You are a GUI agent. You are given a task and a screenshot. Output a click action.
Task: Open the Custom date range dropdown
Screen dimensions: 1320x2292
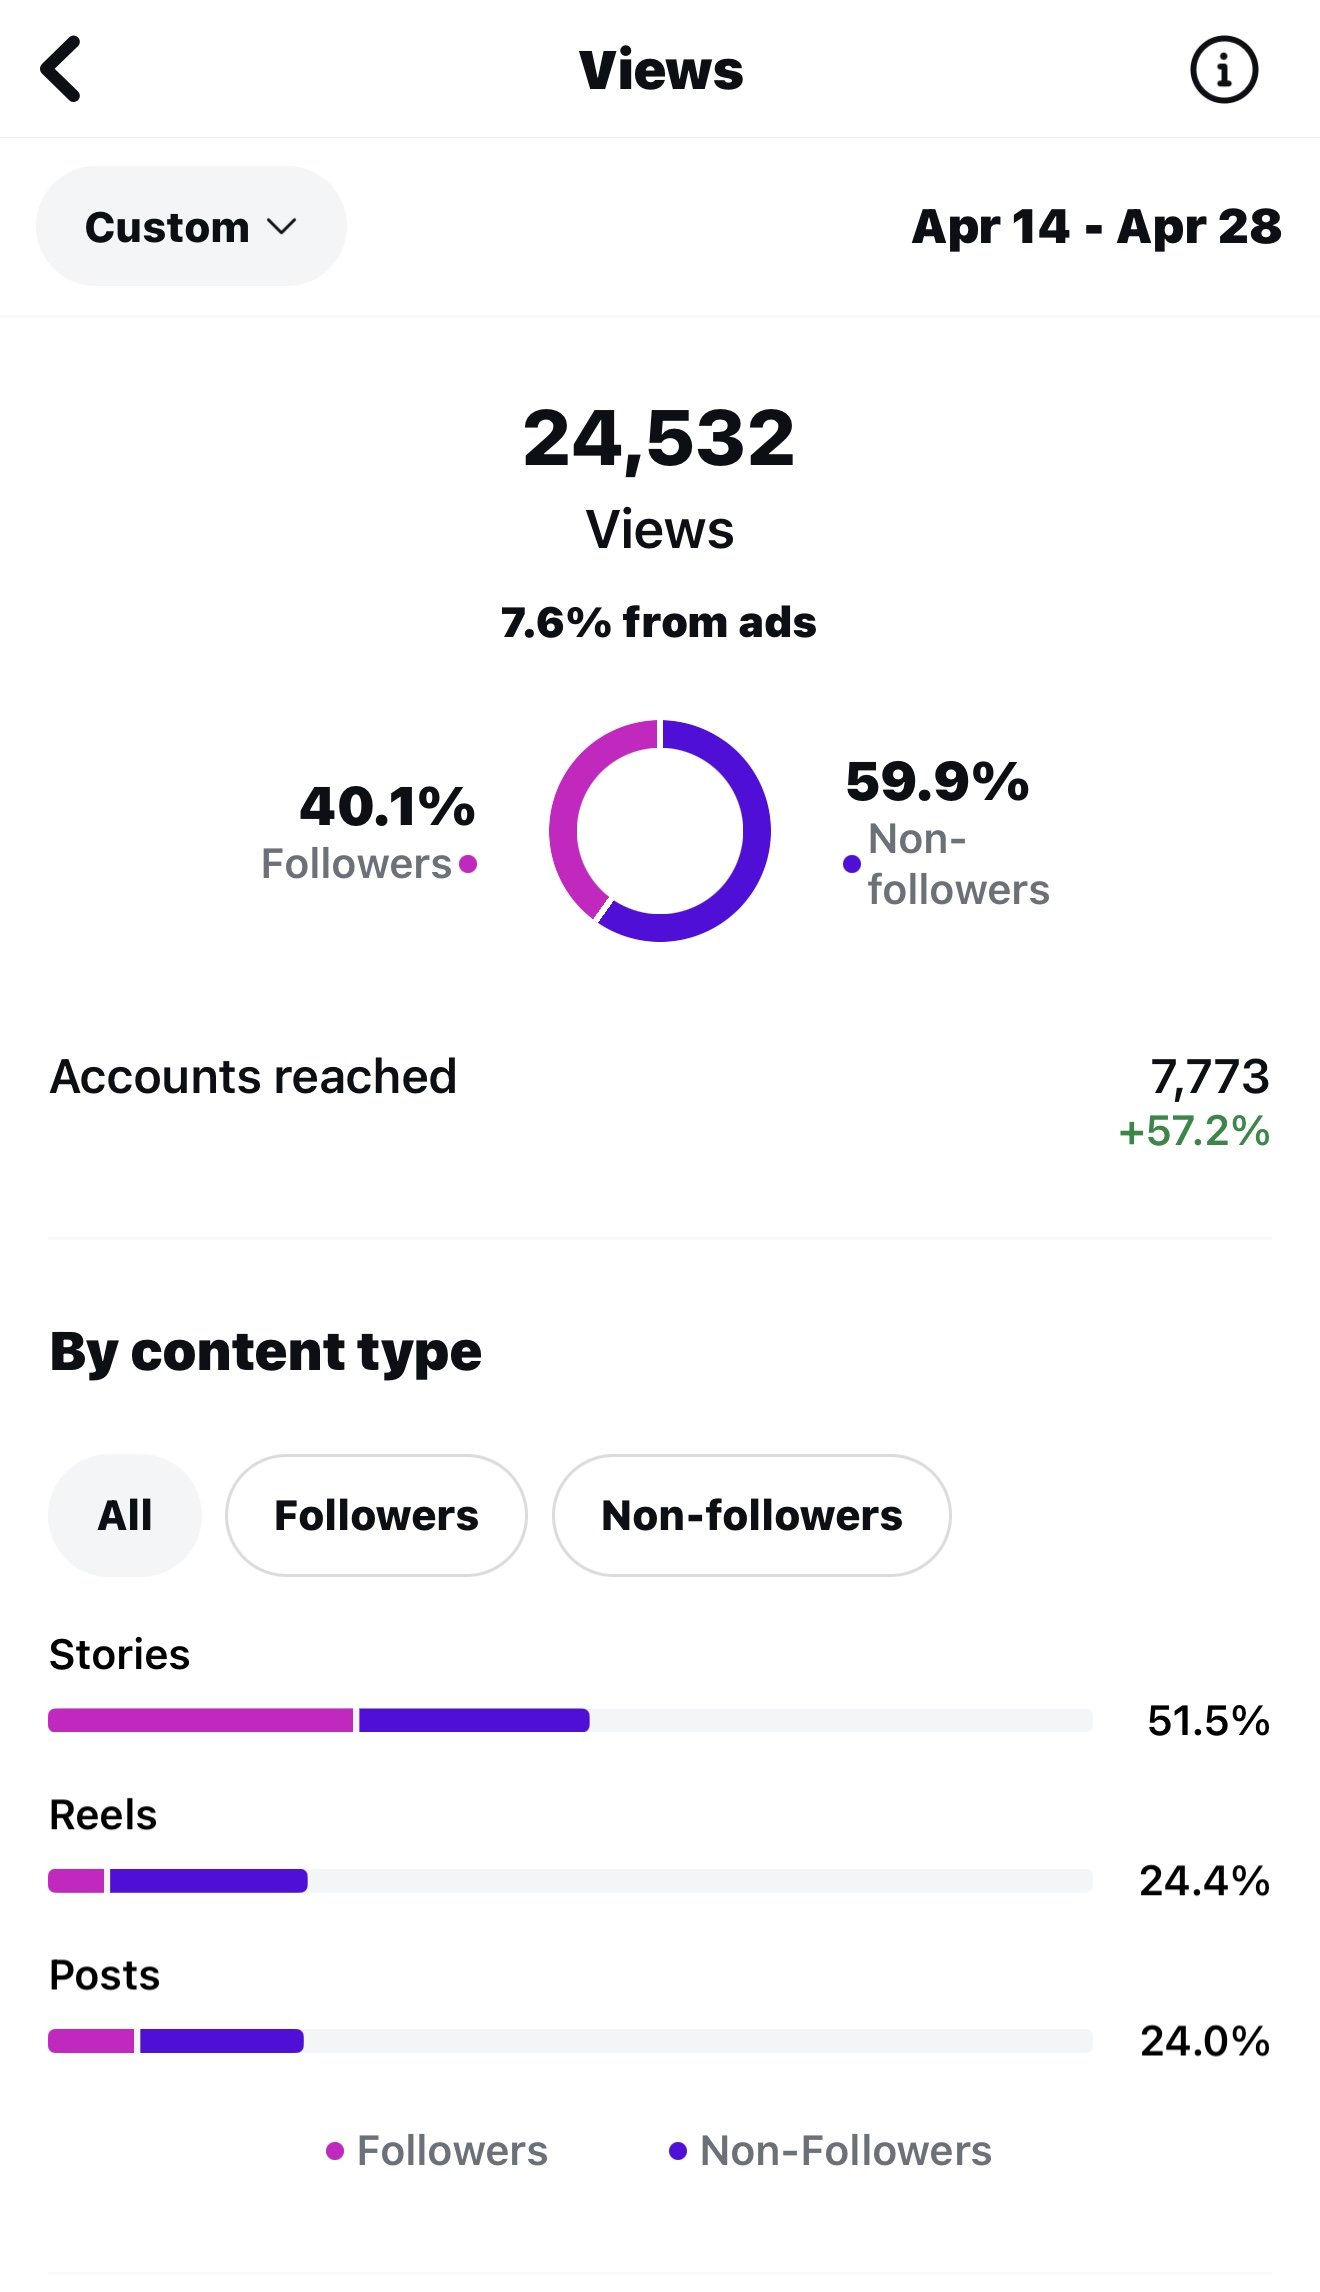coord(191,226)
